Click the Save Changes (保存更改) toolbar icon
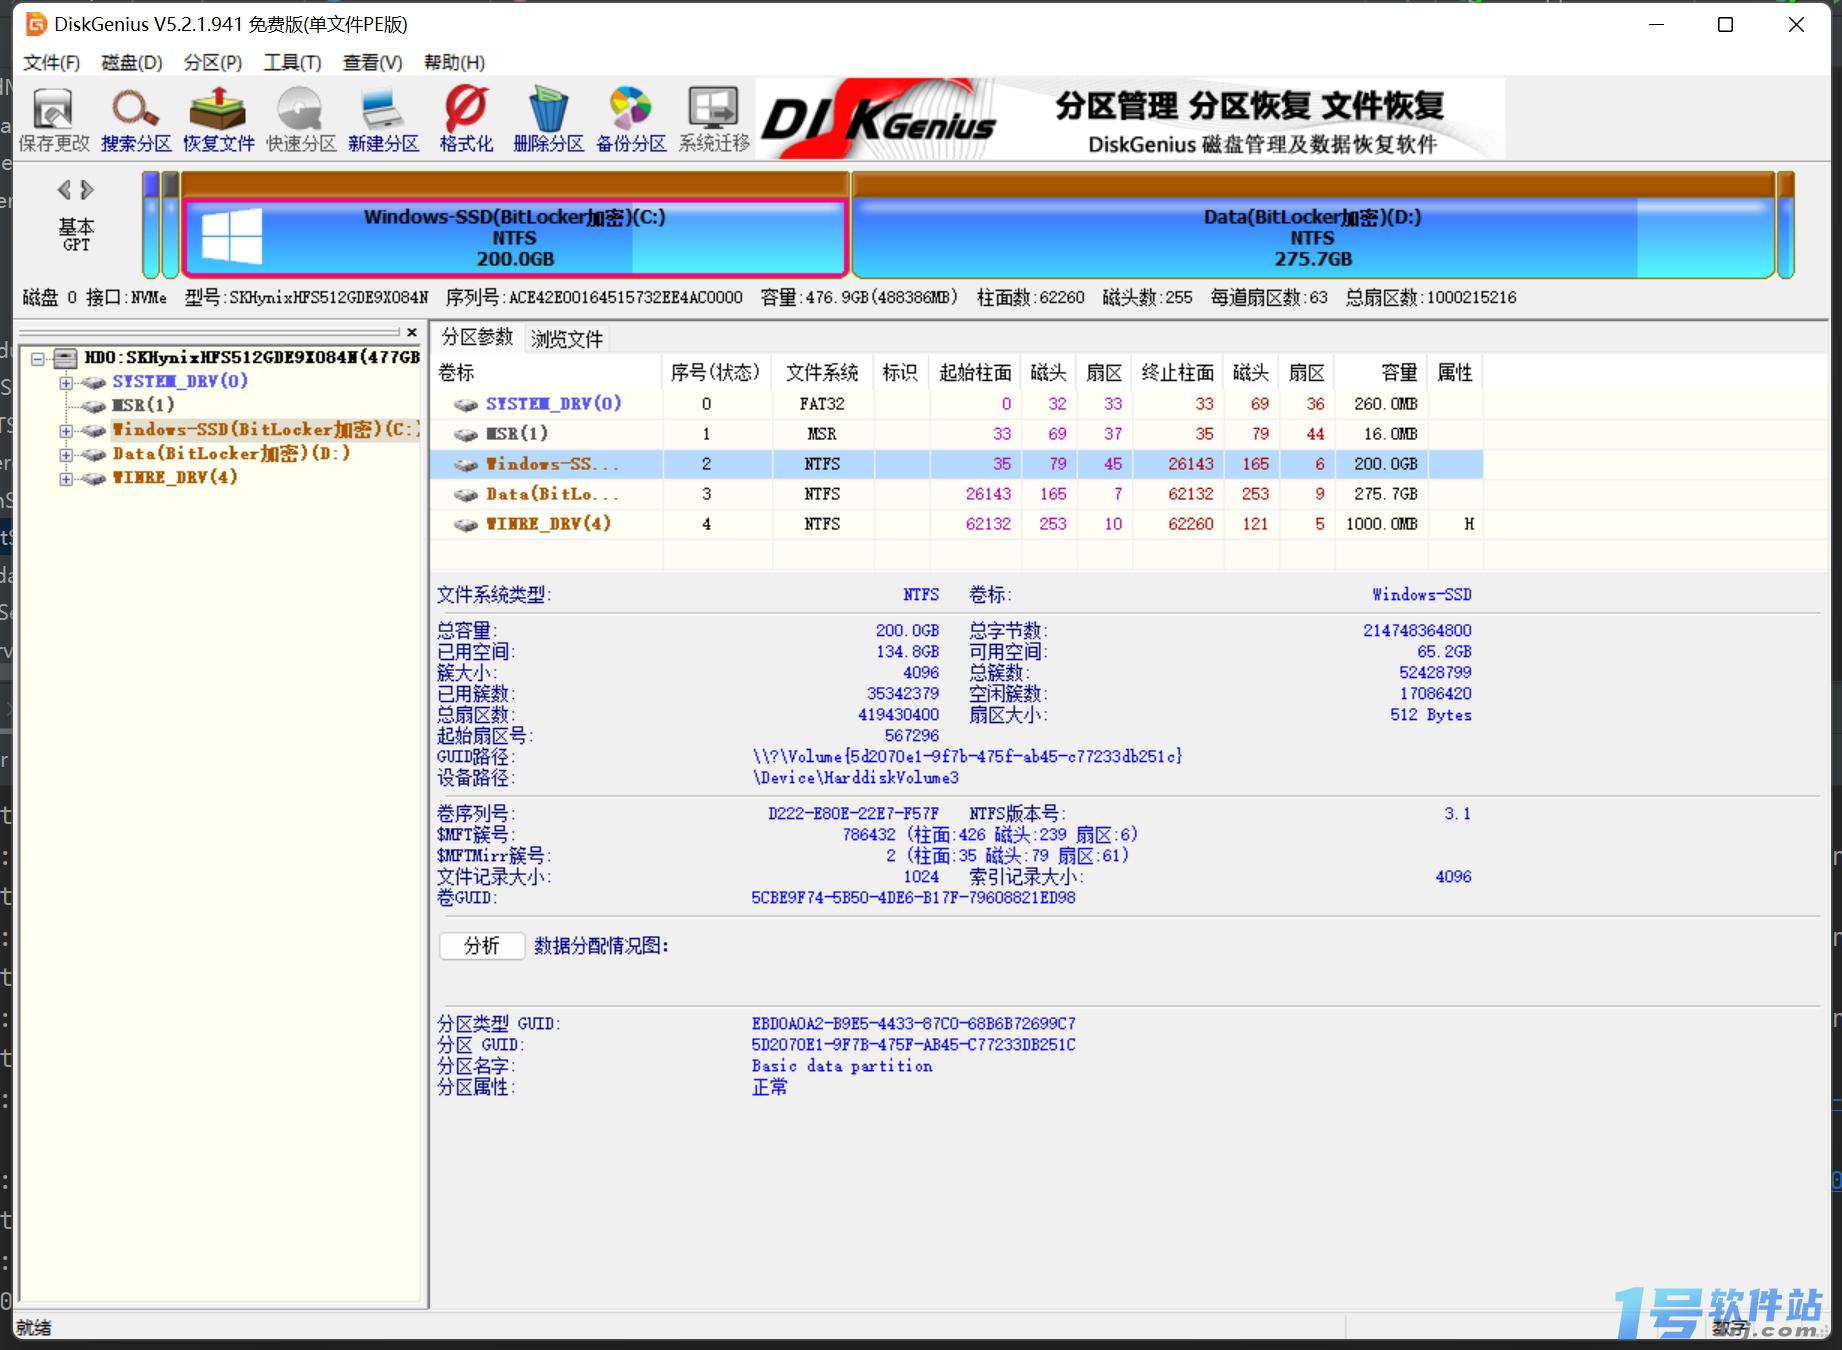 coord(54,120)
